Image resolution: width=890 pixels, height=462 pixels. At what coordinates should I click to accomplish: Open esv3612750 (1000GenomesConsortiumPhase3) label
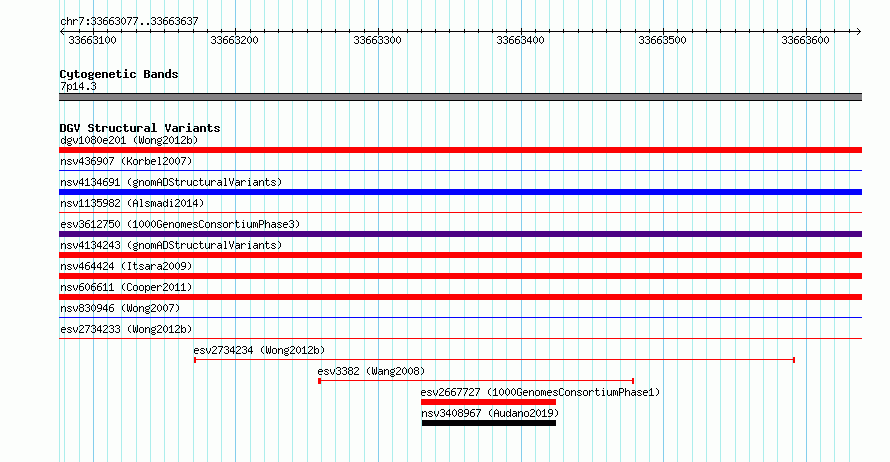[x=180, y=224]
